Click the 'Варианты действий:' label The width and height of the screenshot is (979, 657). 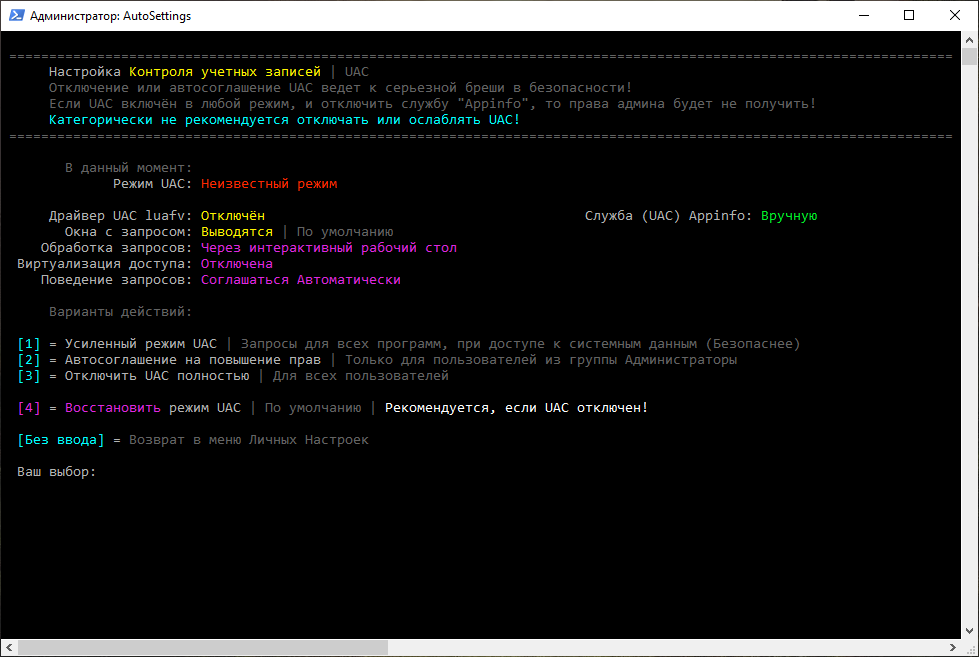point(121,312)
